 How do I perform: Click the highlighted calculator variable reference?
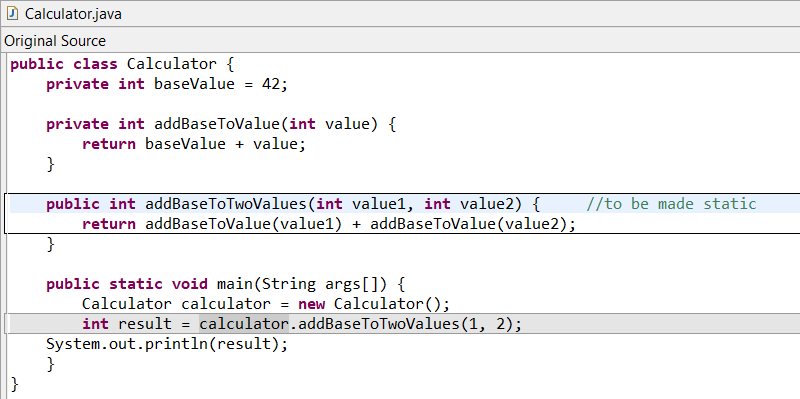click(x=244, y=324)
